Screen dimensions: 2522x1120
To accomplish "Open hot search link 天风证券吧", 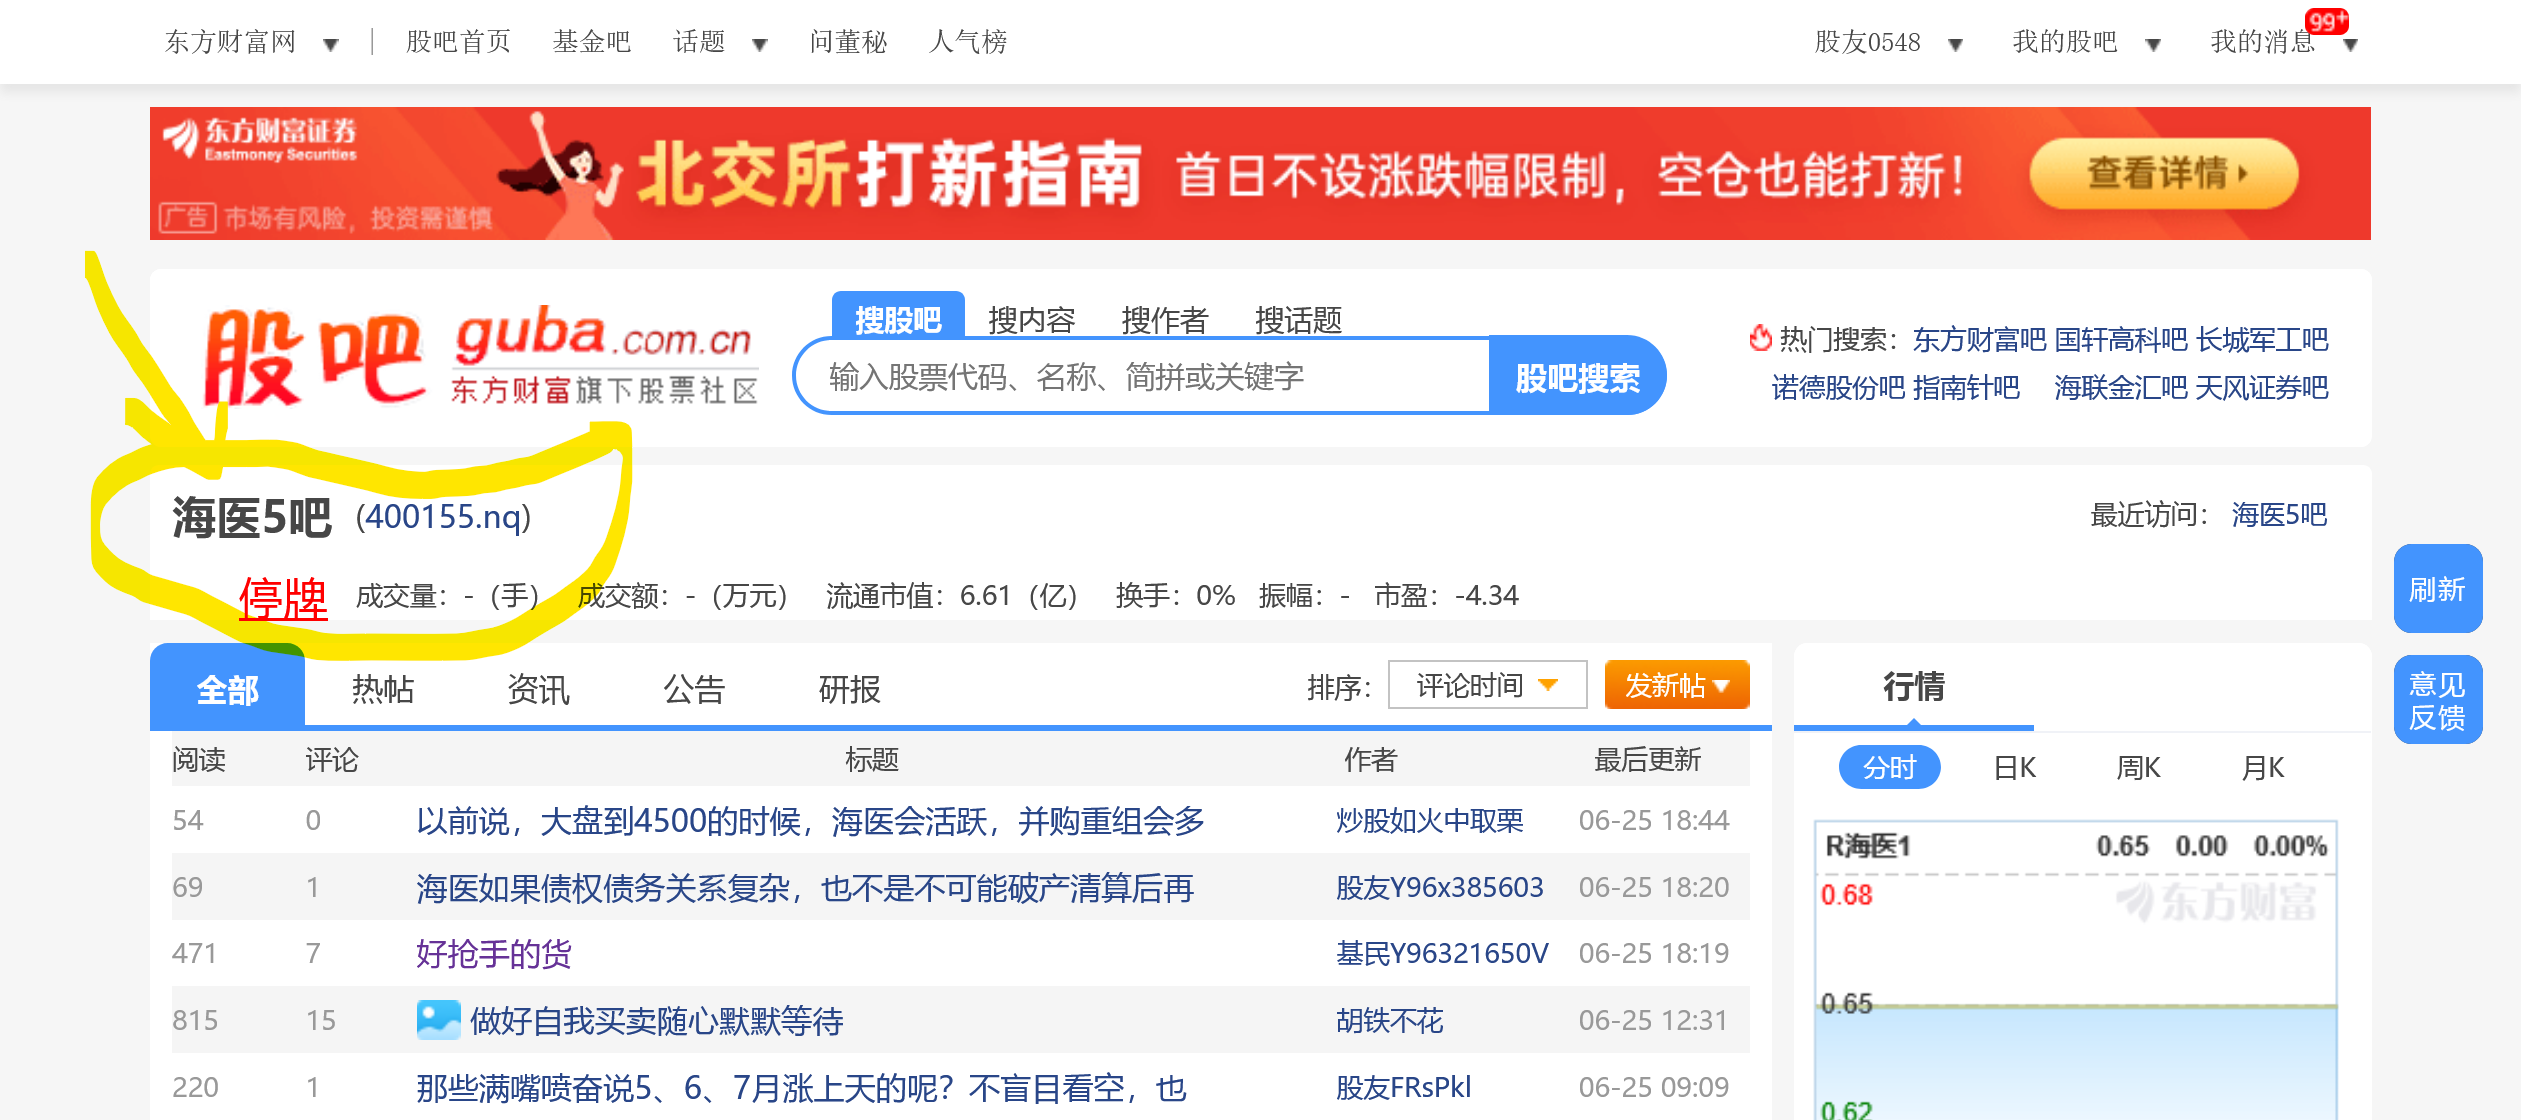I will [x=2263, y=387].
